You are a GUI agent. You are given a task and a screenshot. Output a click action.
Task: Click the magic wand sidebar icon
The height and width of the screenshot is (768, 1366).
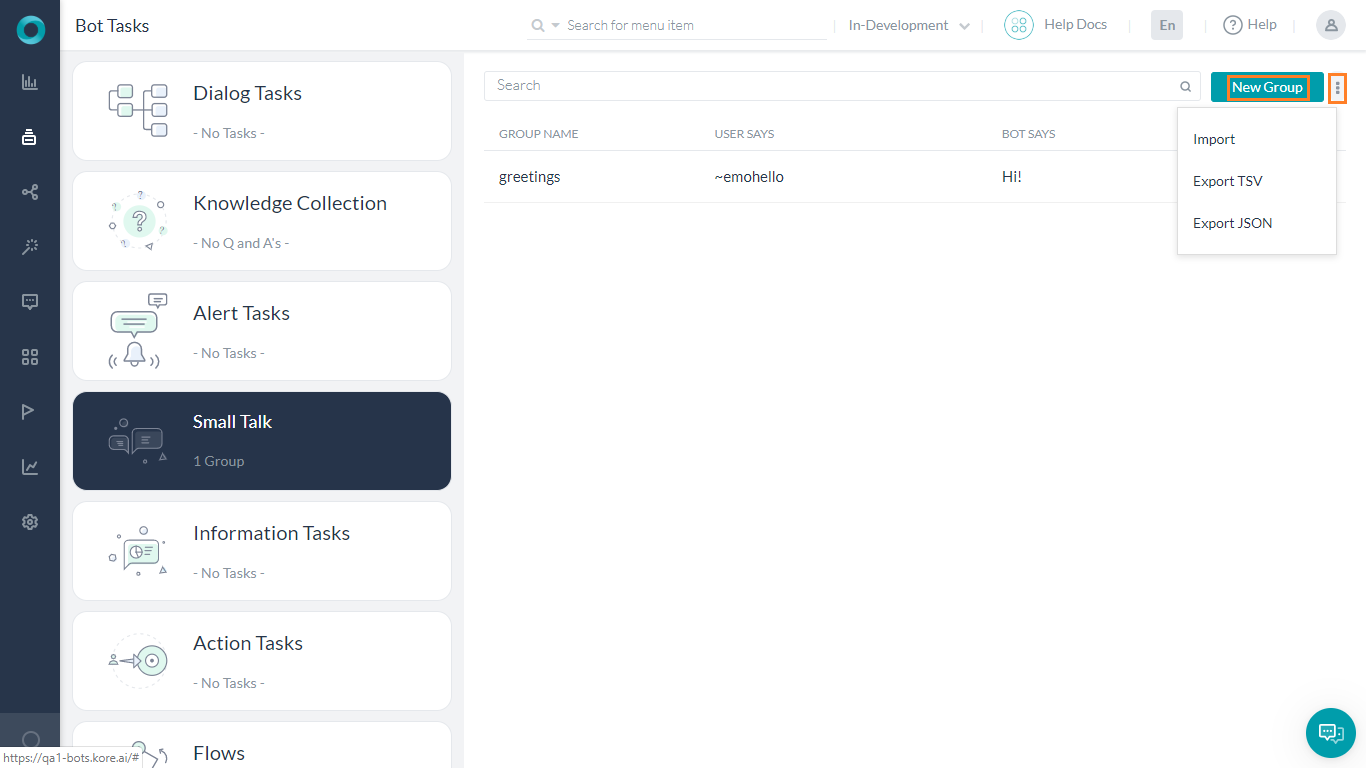coord(30,247)
